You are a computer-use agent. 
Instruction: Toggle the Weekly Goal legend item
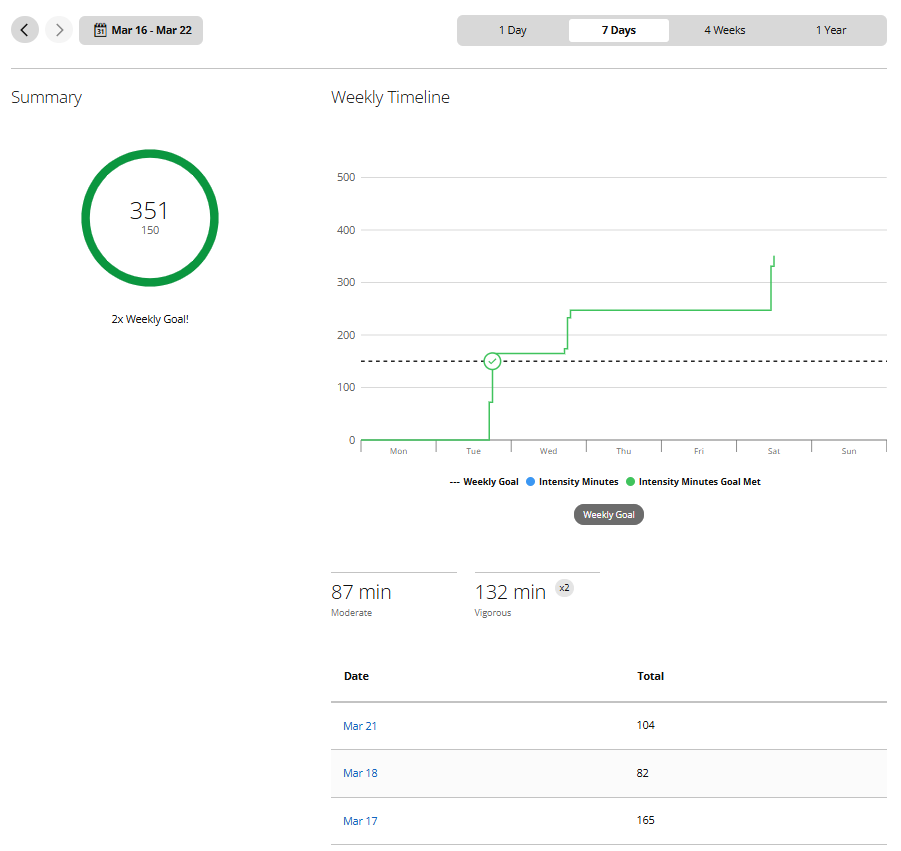tap(483, 481)
